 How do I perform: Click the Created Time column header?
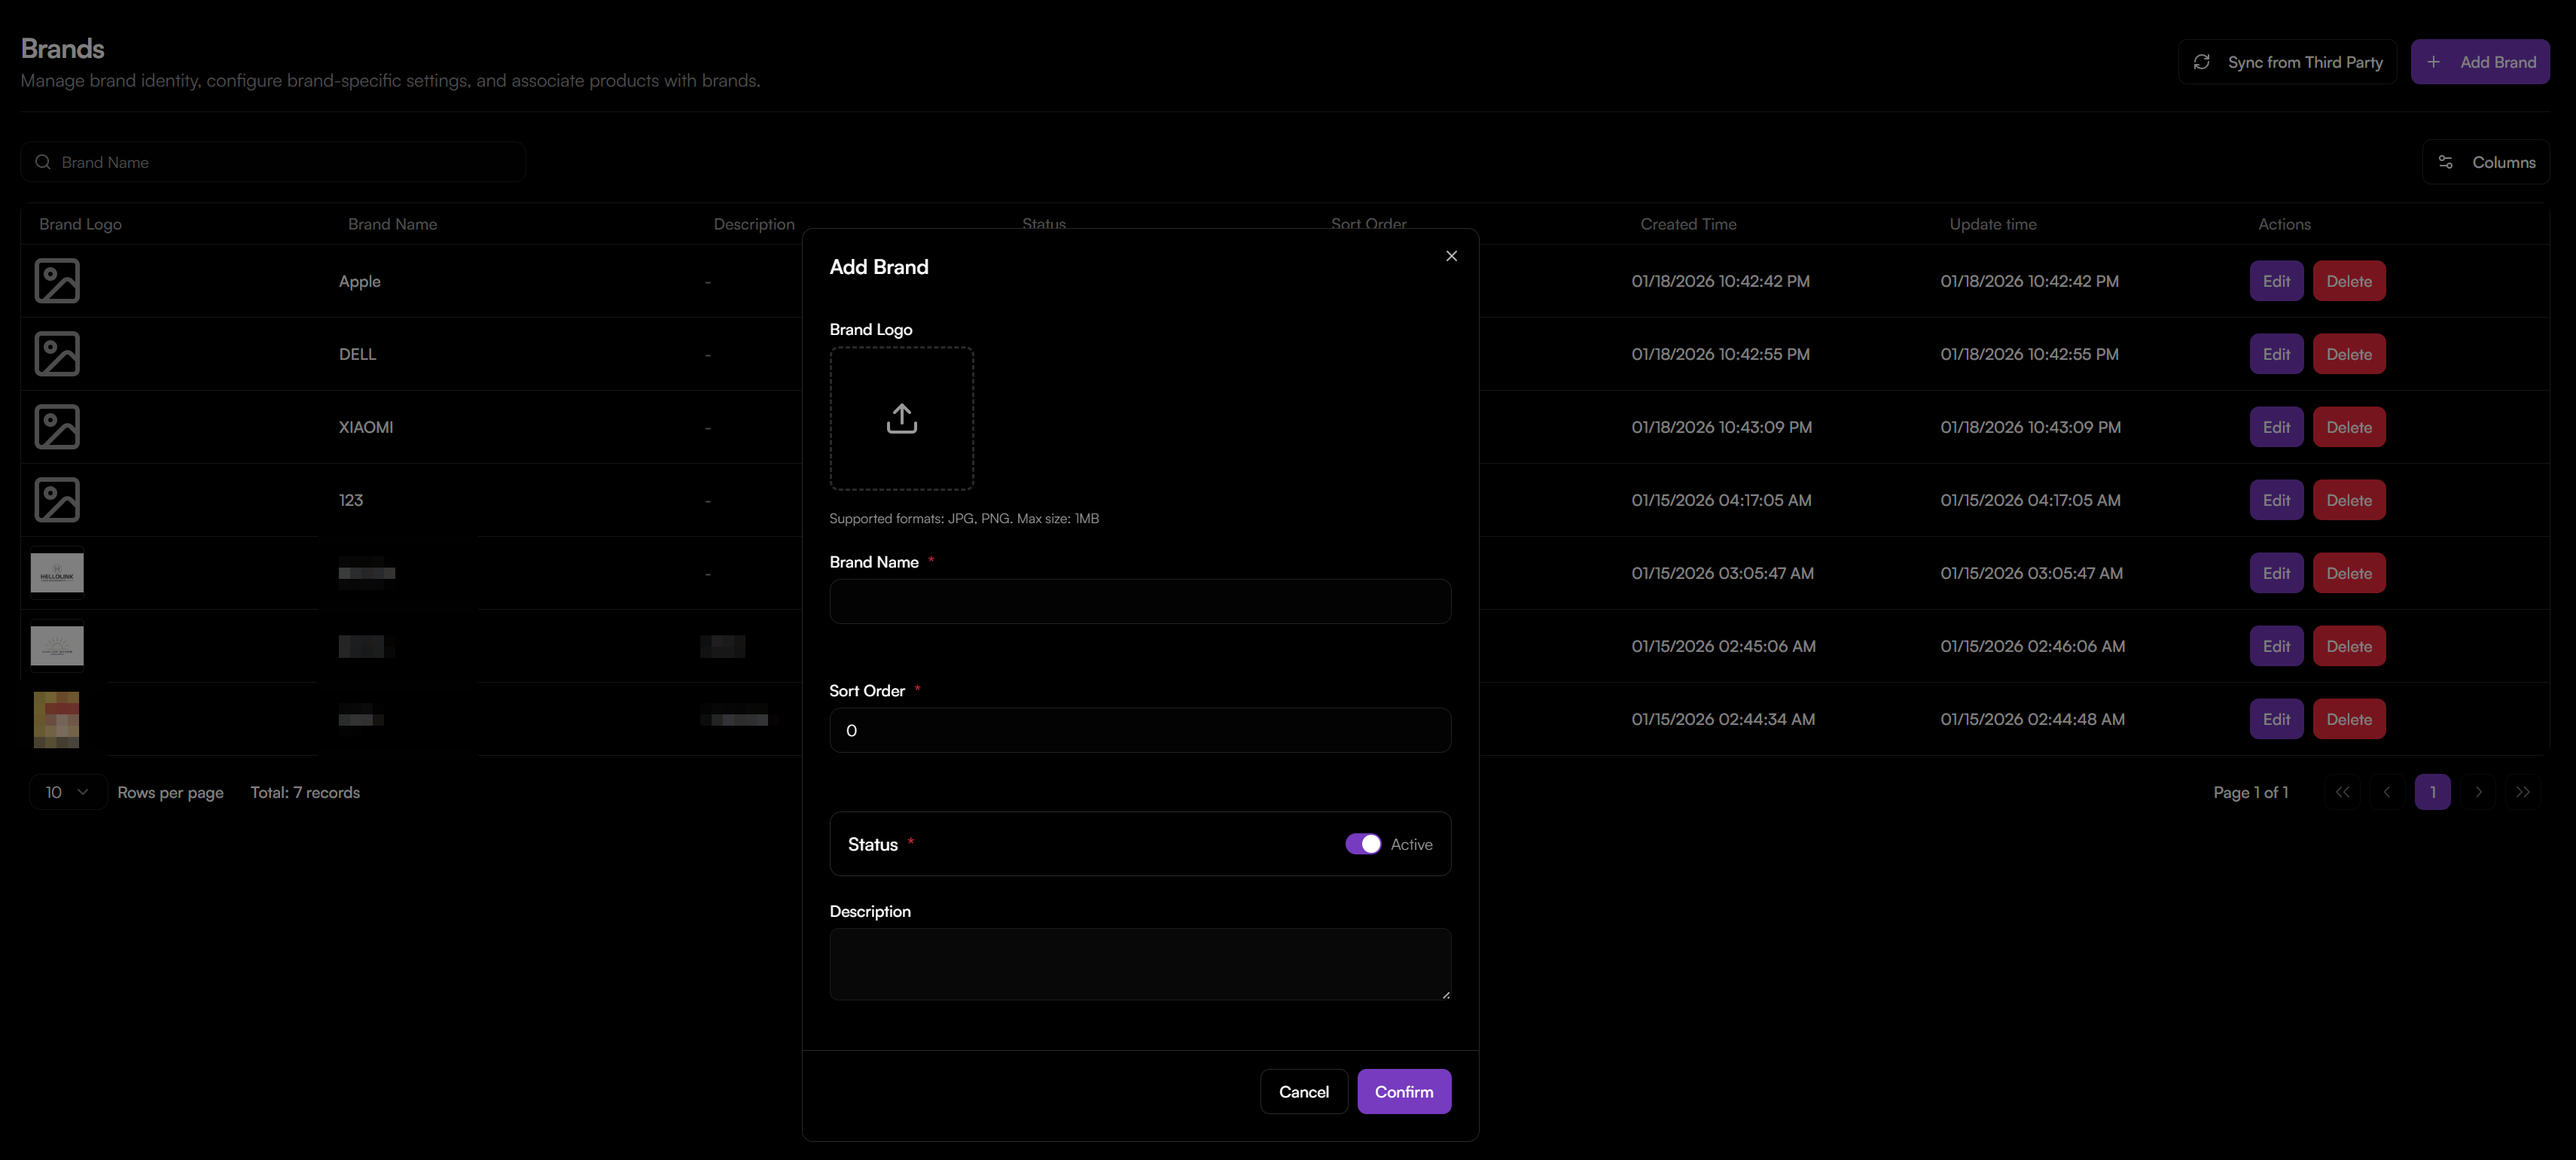pyautogui.click(x=1688, y=224)
